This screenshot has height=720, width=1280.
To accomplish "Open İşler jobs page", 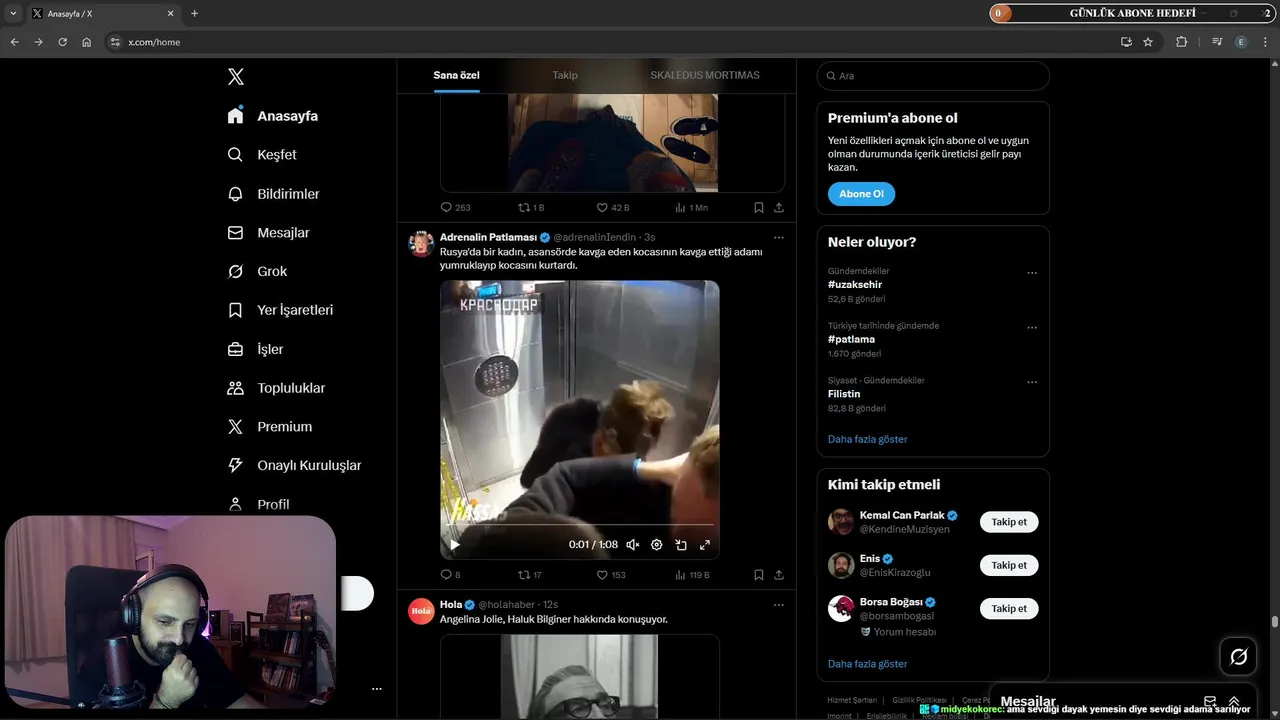I will tap(255, 349).
